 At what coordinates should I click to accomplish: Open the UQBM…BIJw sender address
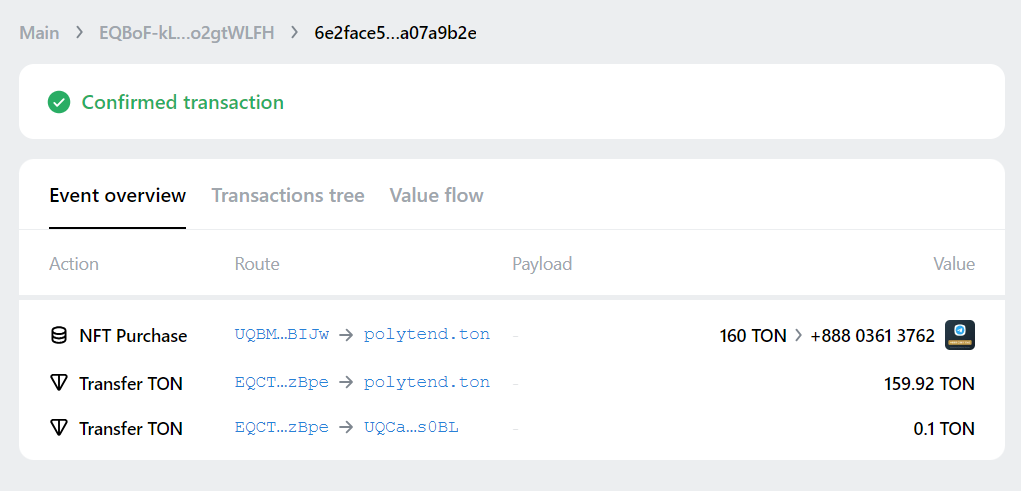point(281,335)
